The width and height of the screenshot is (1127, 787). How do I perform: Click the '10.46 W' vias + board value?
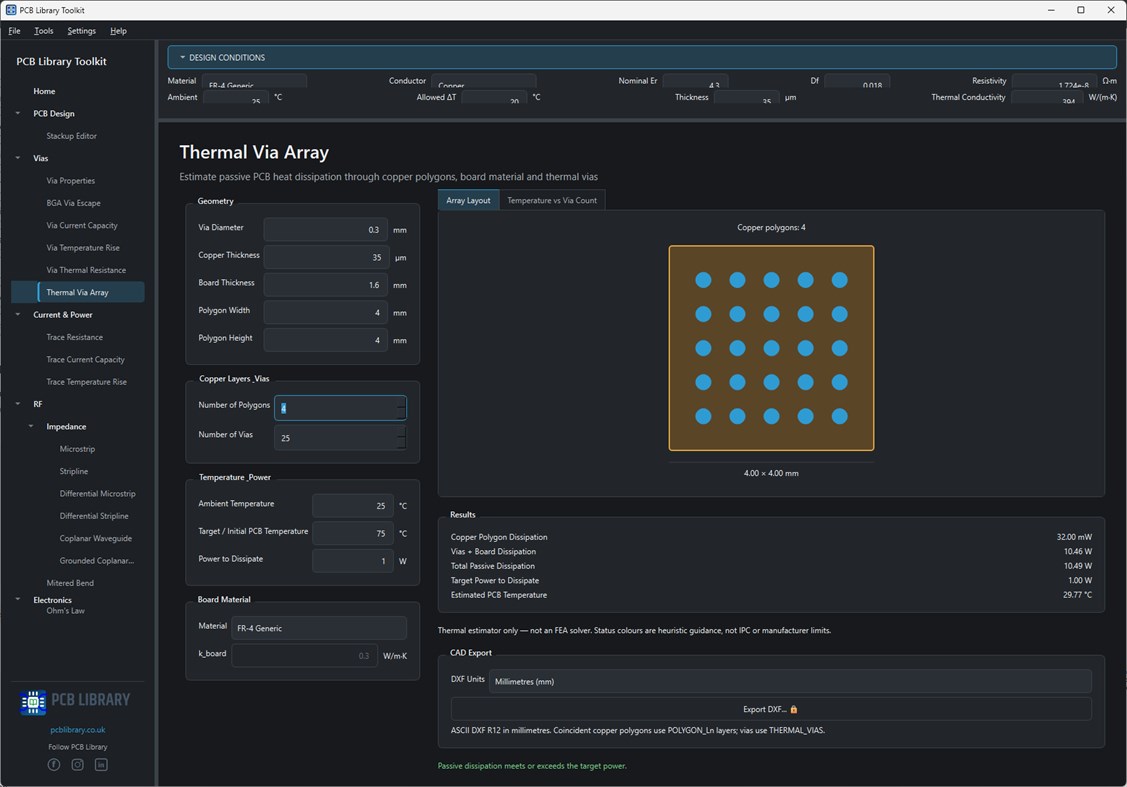(1077, 551)
